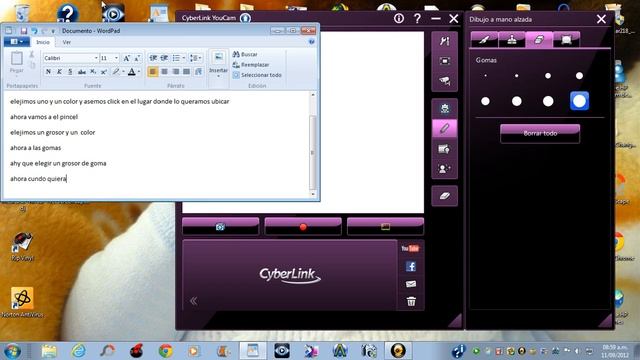The image size is (640, 360).
Task: Take a snapshot with camera button
Action: 220,227
